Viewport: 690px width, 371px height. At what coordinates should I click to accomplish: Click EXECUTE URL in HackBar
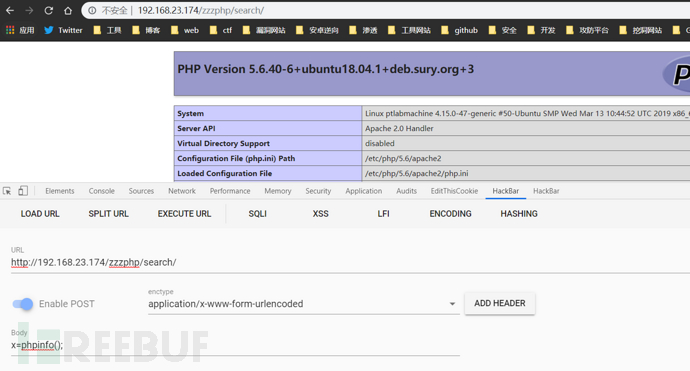pos(184,214)
